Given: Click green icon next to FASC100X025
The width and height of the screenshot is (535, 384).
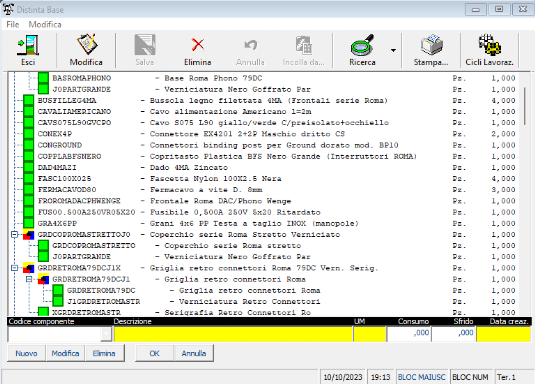Looking at the screenshot, I should pyautogui.click(x=29, y=179).
